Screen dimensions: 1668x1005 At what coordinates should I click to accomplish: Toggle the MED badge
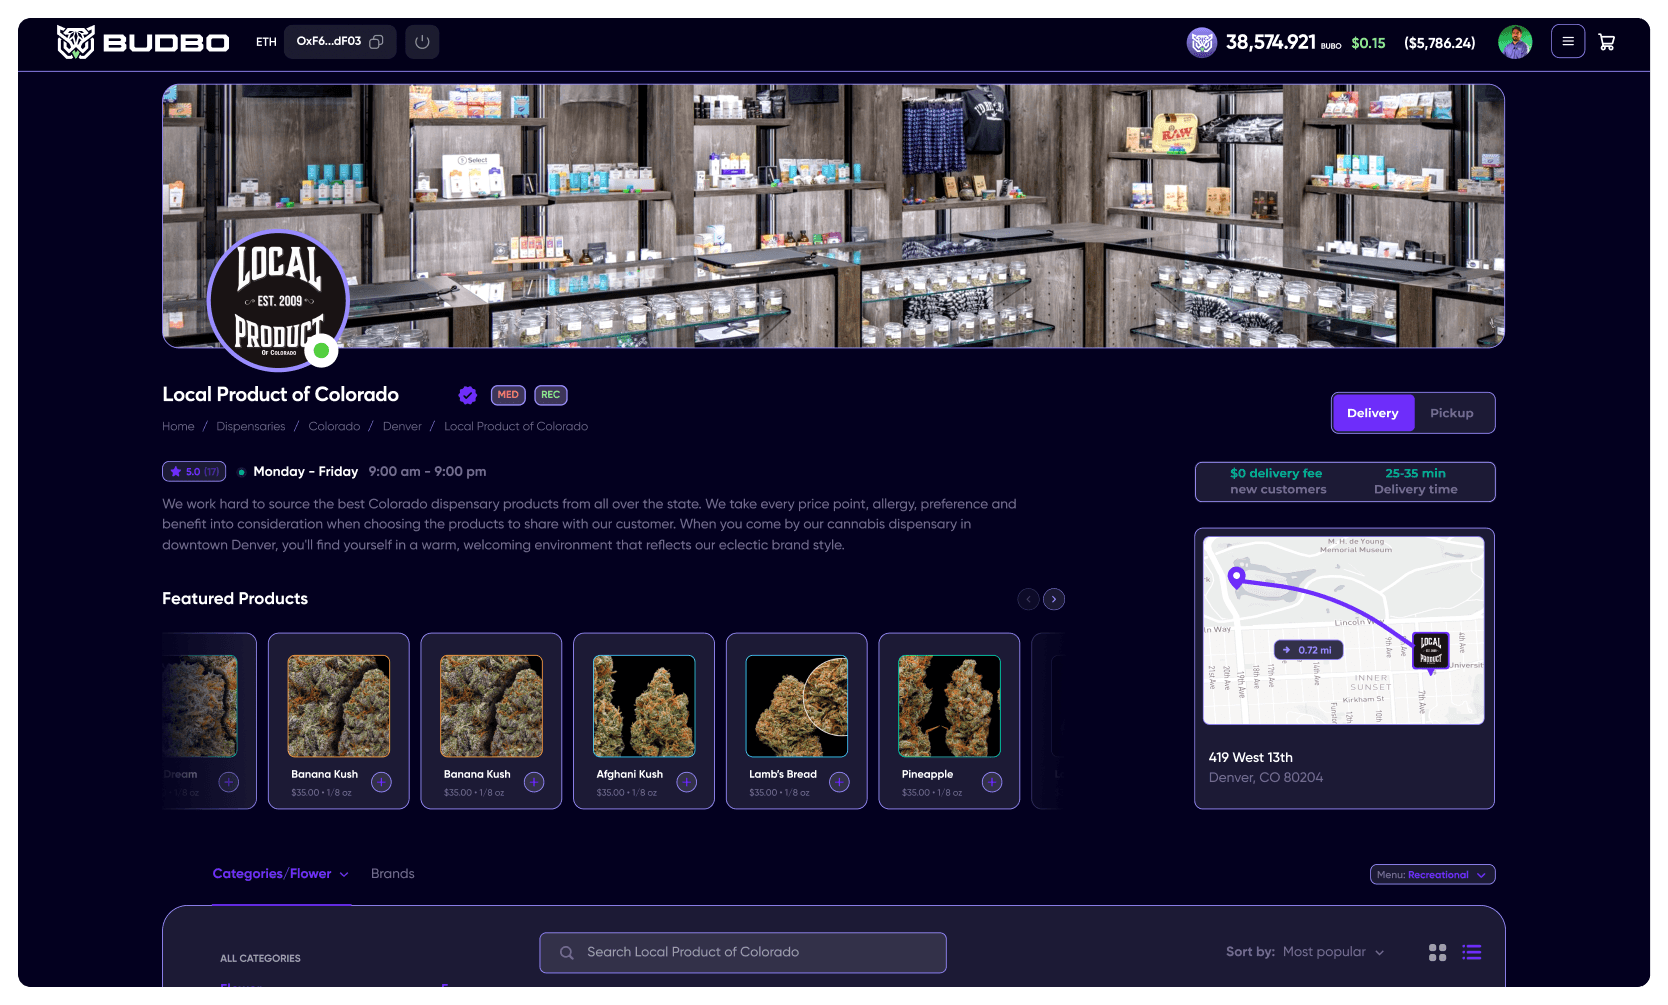point(508,395)
